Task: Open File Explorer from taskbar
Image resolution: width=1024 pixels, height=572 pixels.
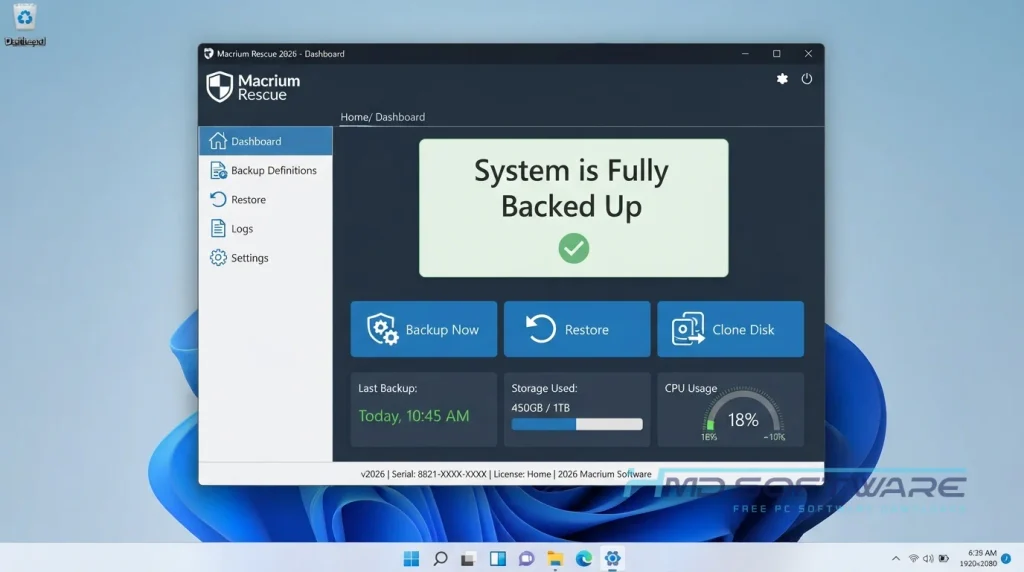Action: (x=555, y=559)
